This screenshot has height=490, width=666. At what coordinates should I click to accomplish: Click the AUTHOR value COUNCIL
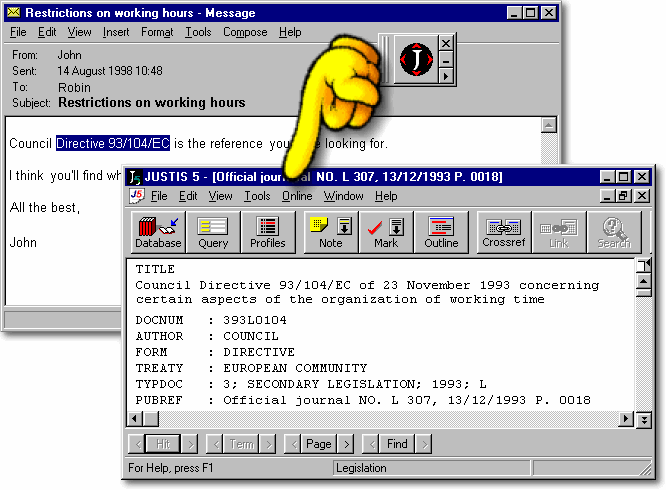(251, 336)
